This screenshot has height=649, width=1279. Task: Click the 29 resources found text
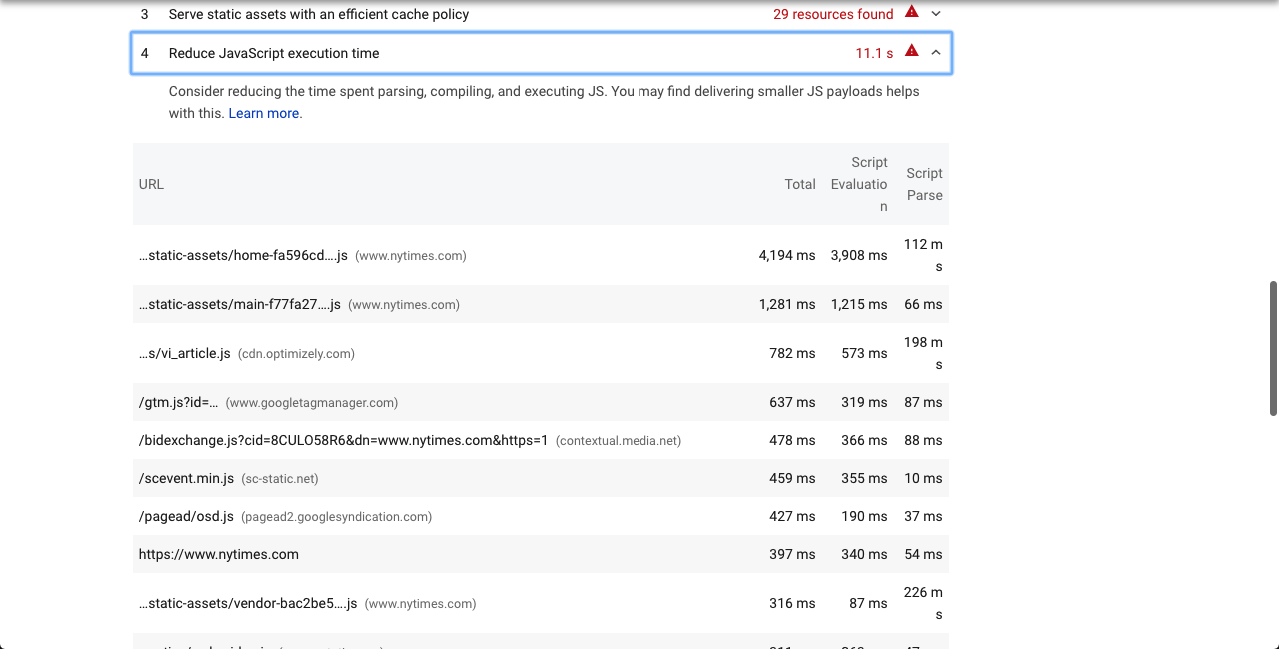[x=832, y=15]
